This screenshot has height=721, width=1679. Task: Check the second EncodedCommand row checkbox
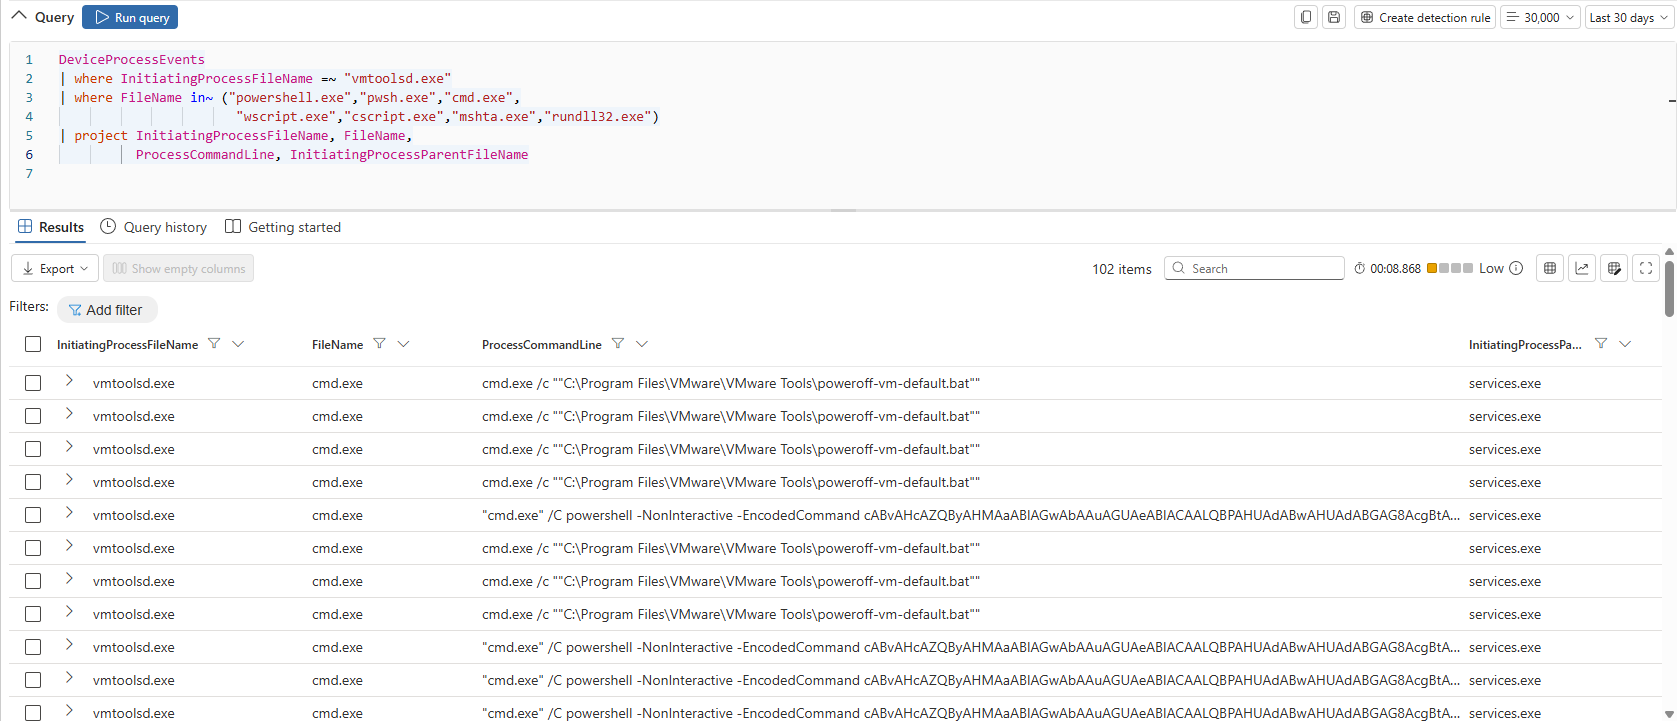33,647
